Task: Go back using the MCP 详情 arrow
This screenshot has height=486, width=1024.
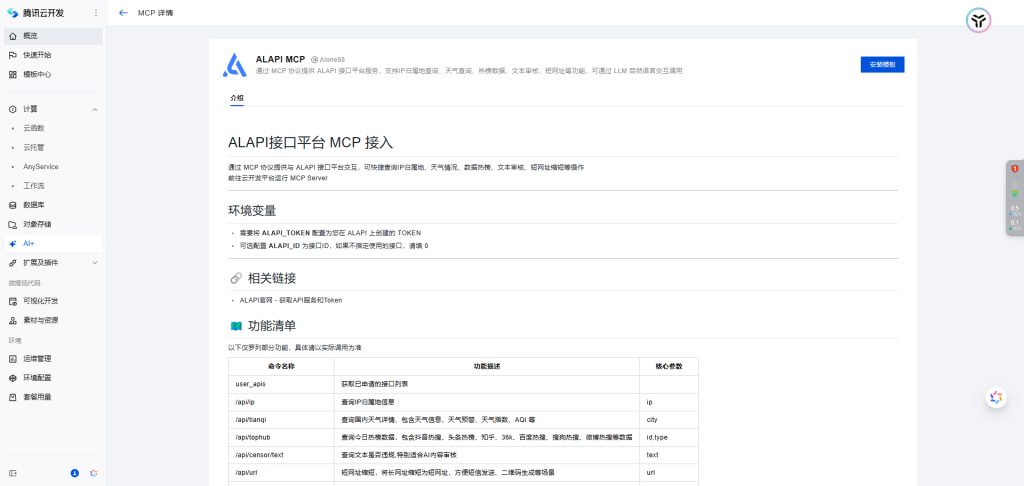Action: click(x=123, y=13)
